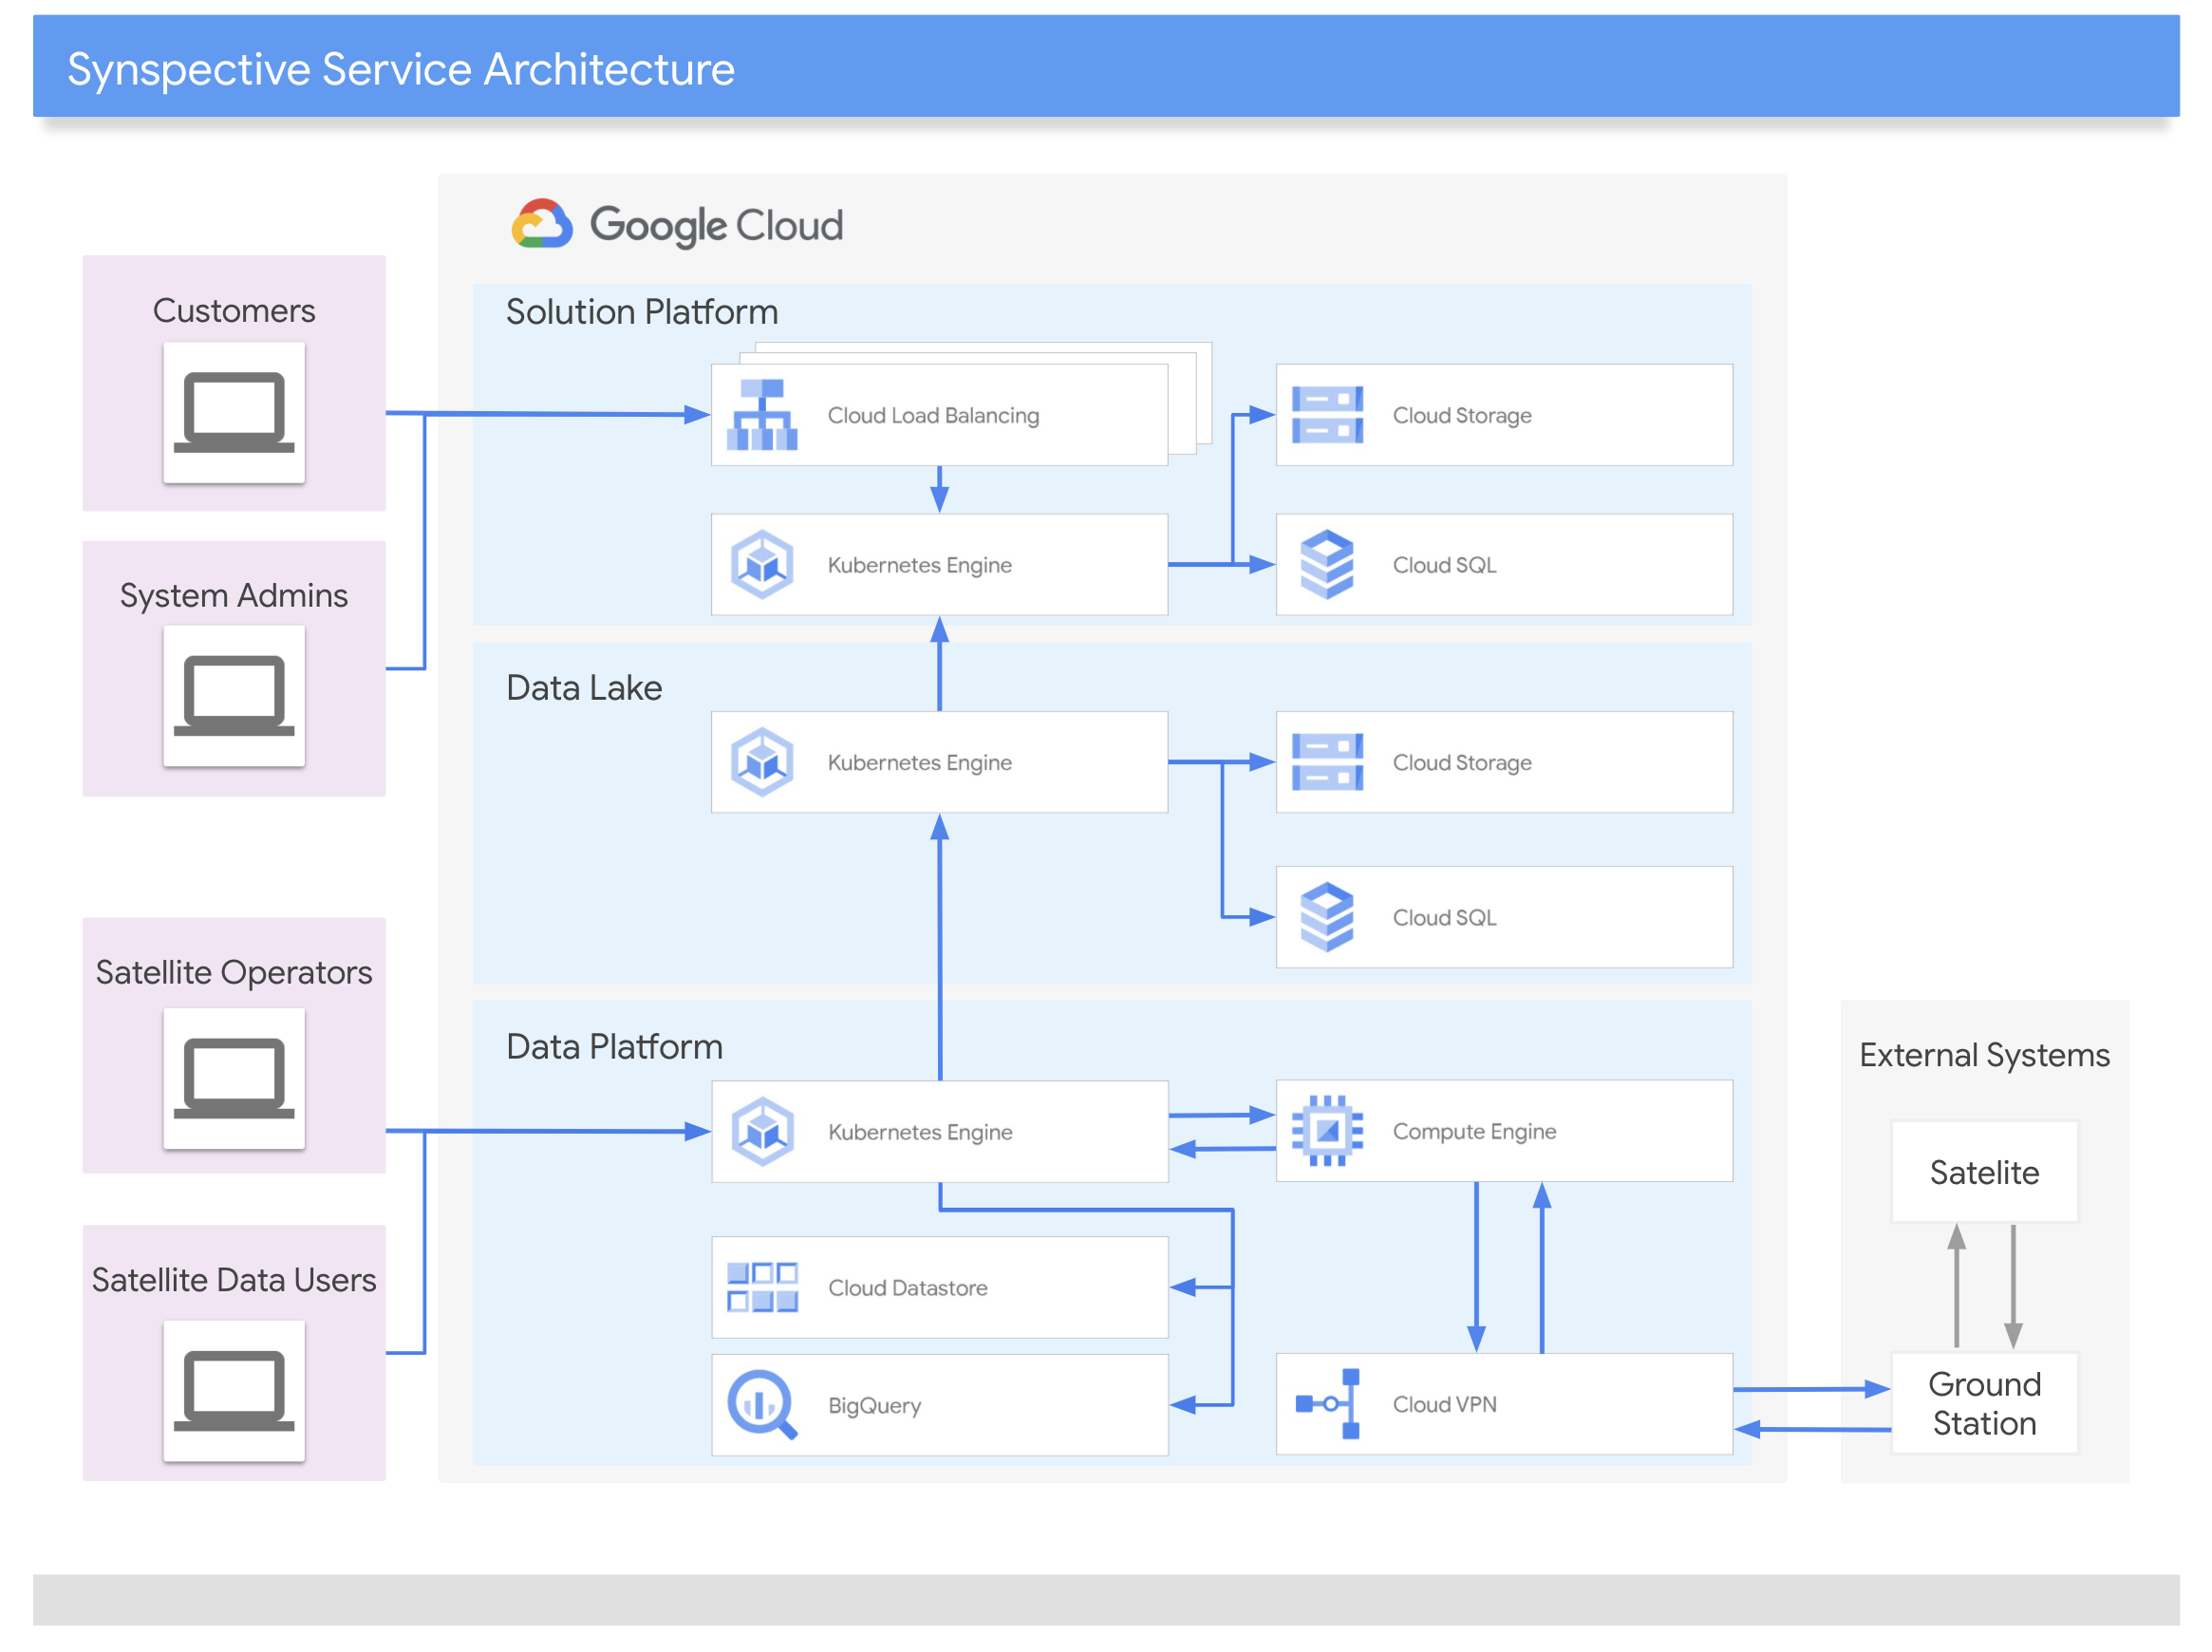Click the Synspective Service Architecture title

[x=401, y=69]
